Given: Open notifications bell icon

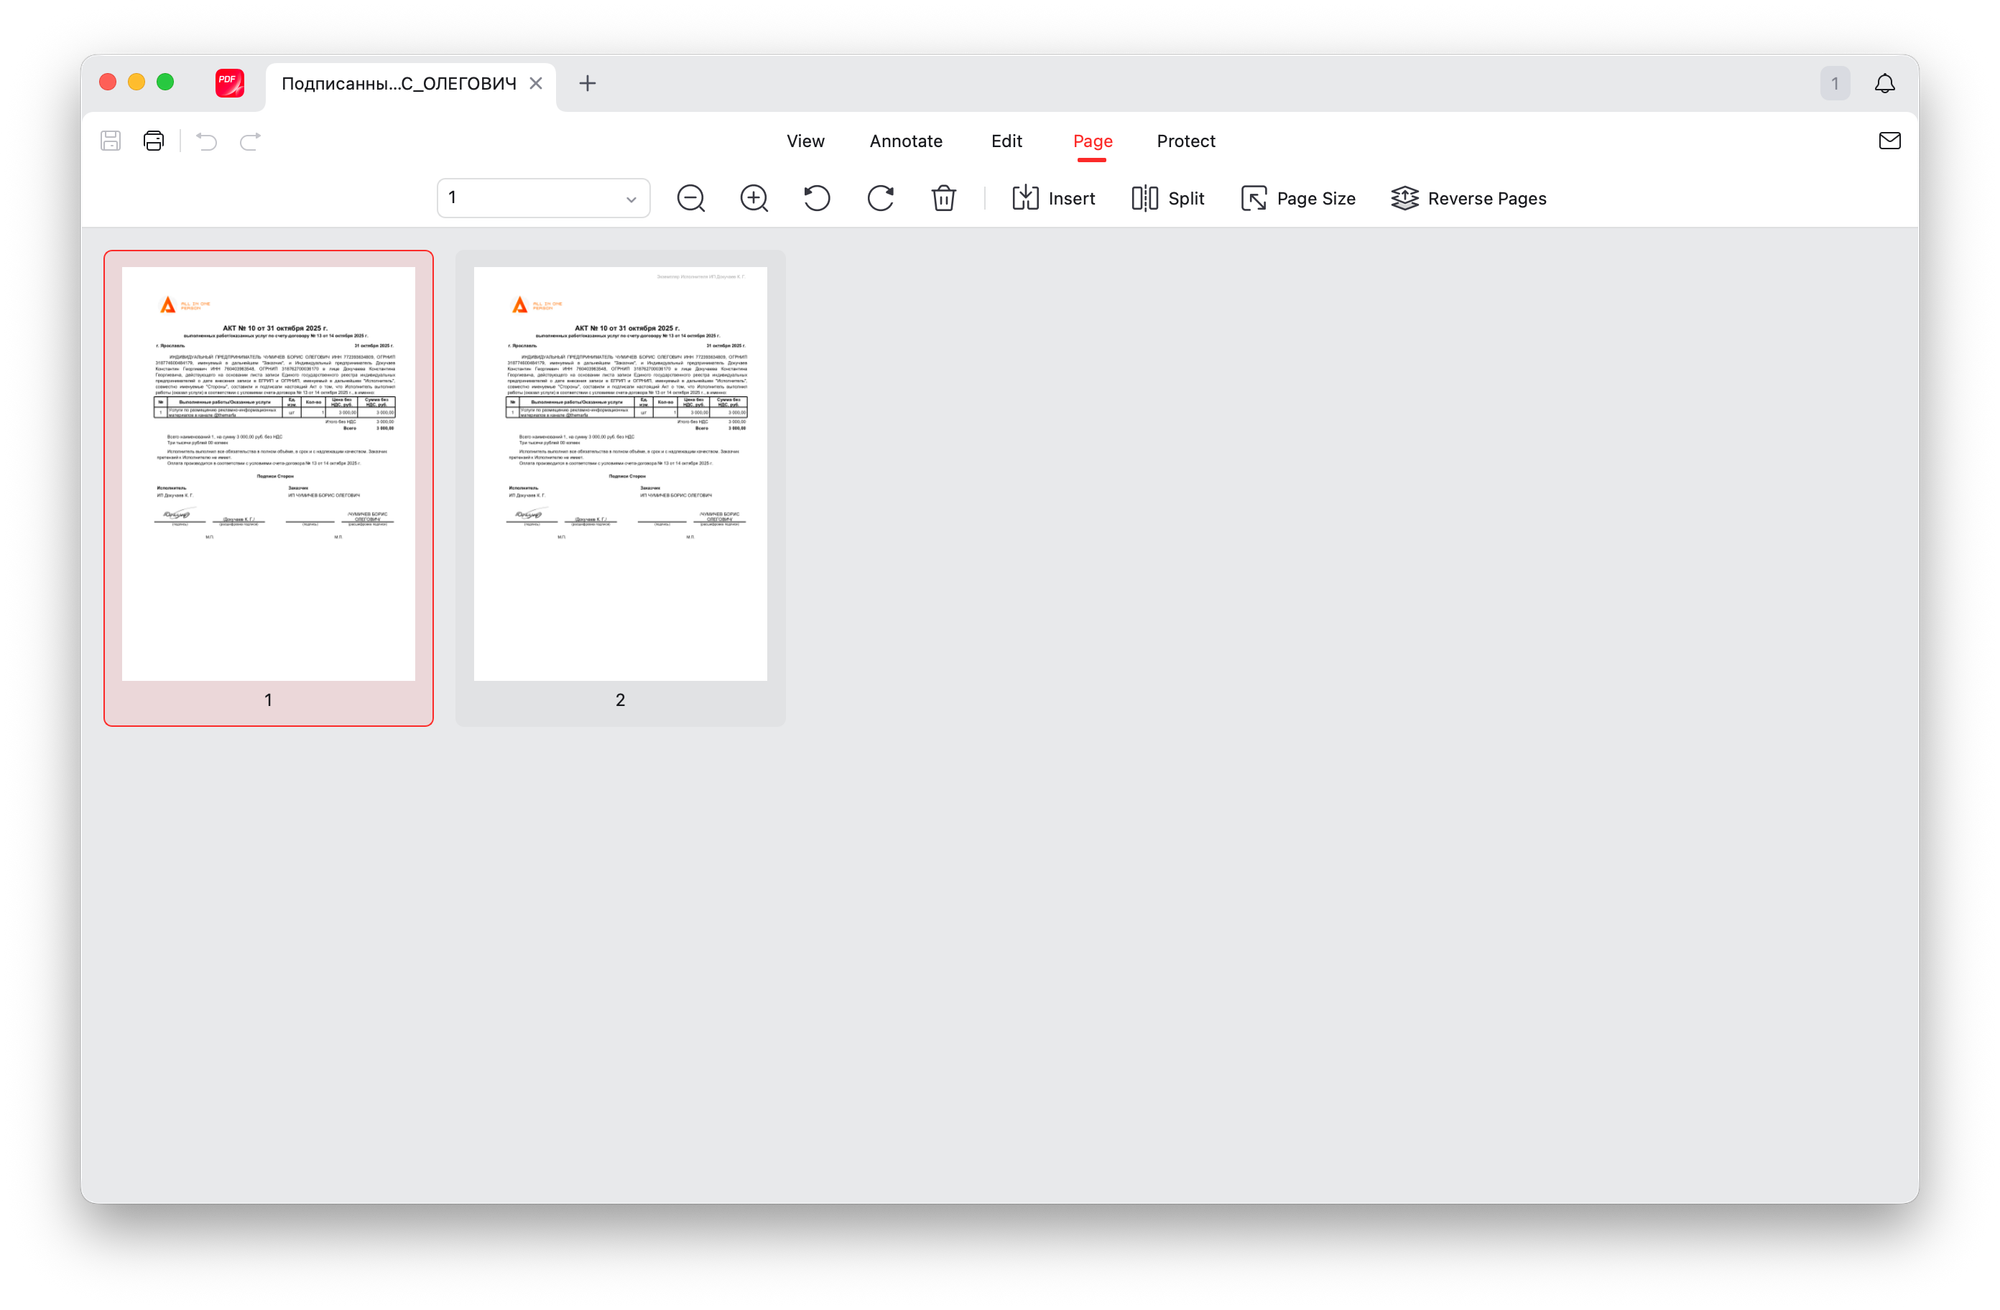Looking at the screenshot, I should (1885, 83).
